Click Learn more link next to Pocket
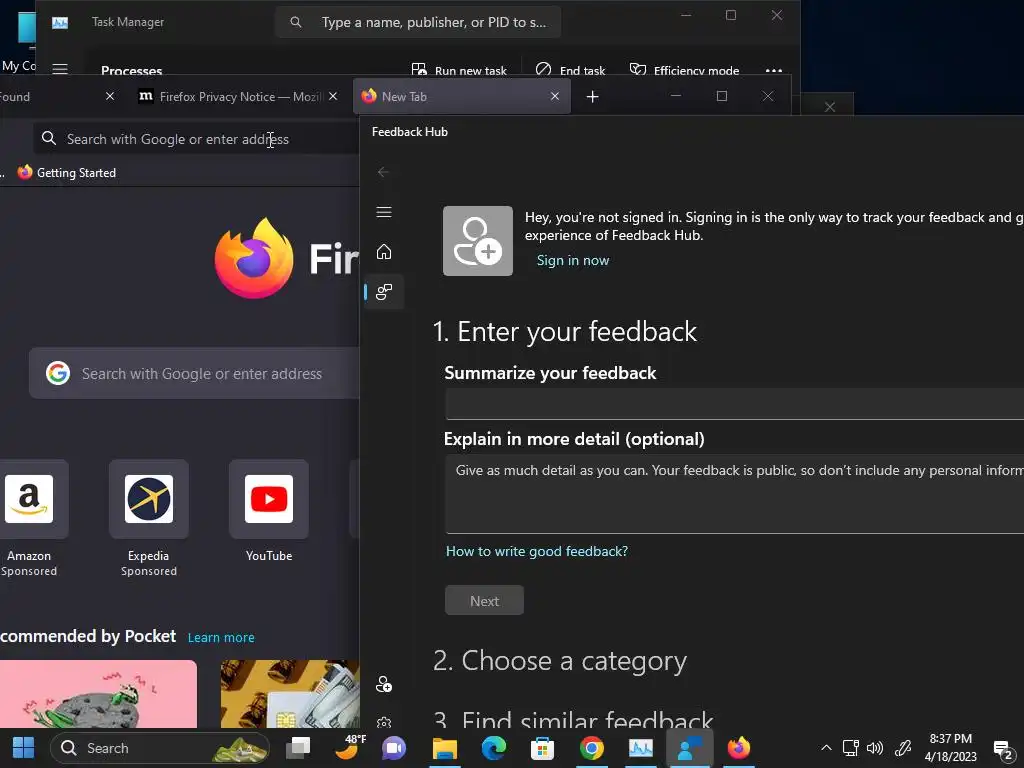 [x=221, y=637]
